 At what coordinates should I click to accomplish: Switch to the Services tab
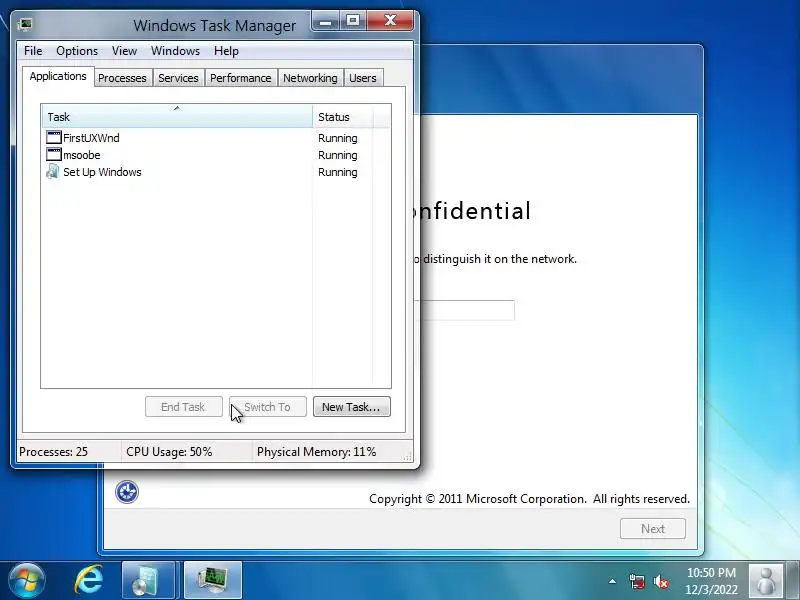178,78
